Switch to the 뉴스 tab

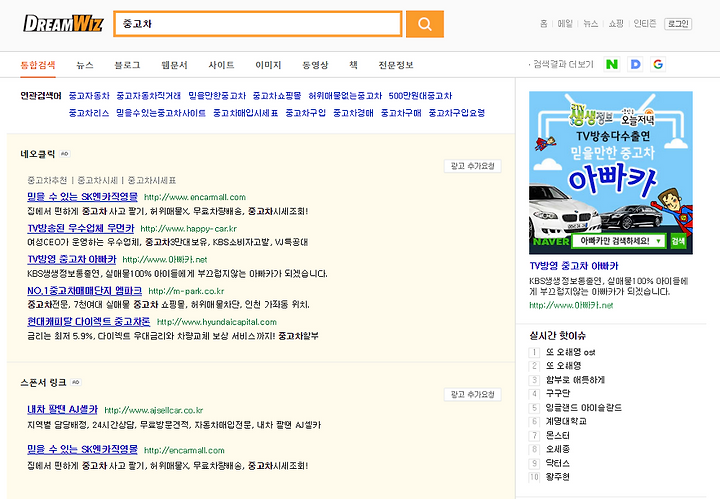coord(85,65)
